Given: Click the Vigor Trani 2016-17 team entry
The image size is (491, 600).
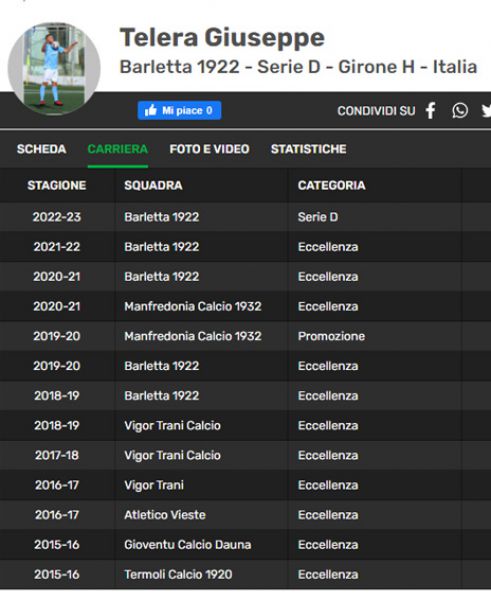Looking at the screenshot, I should point(154,485).
